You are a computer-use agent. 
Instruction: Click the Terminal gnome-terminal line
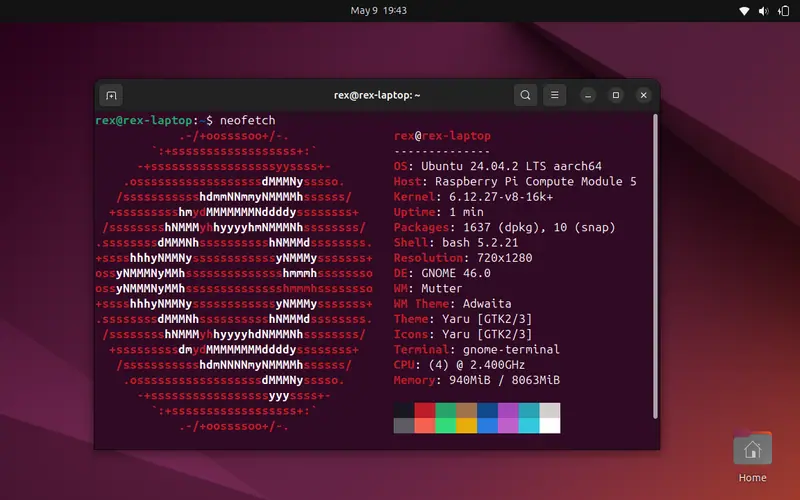[477, 350]
